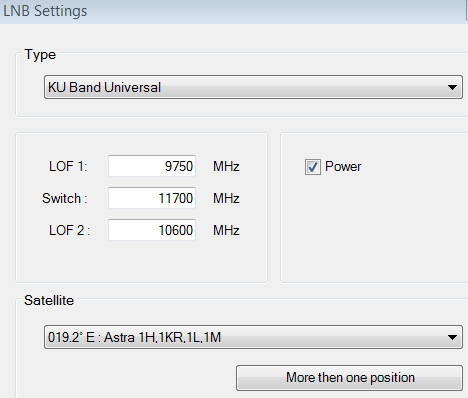Focus the LOF 1 field showing 9750

(x=152, y=166)
